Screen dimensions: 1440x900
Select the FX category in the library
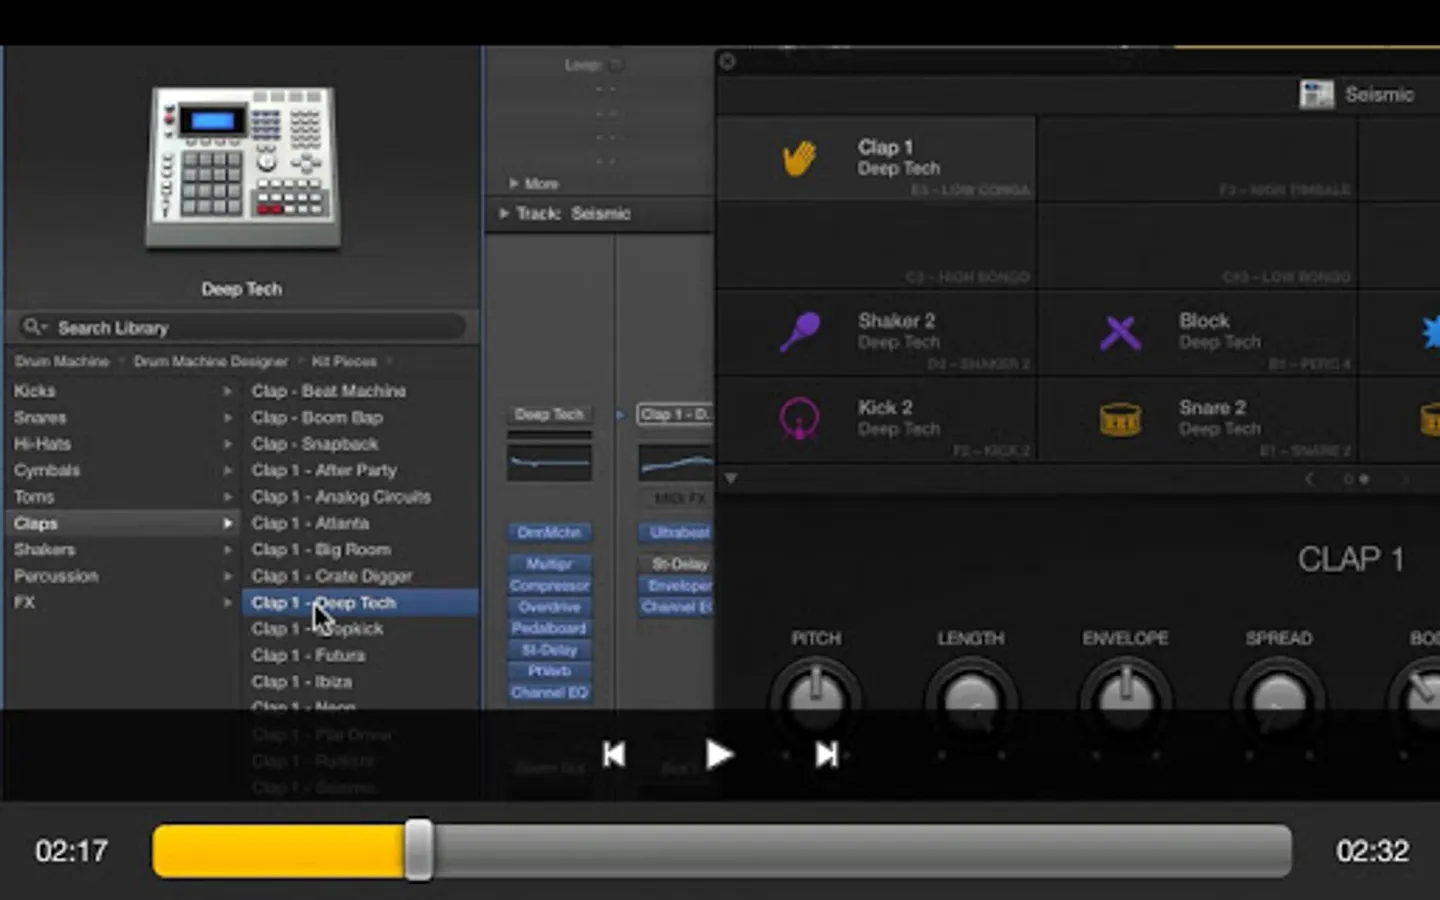123,602
